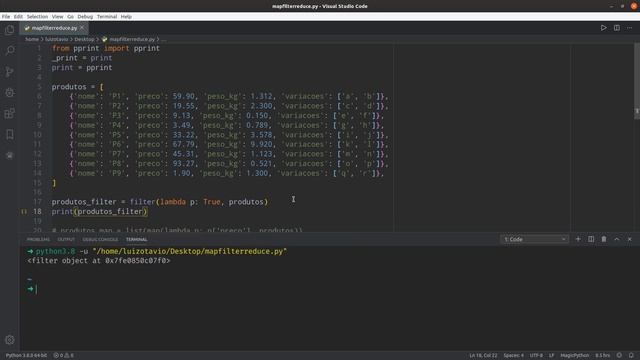This screenshot has height=360, width=640.
Task: Open the last activity bar icon below Bookmarks
Action: 9,155
